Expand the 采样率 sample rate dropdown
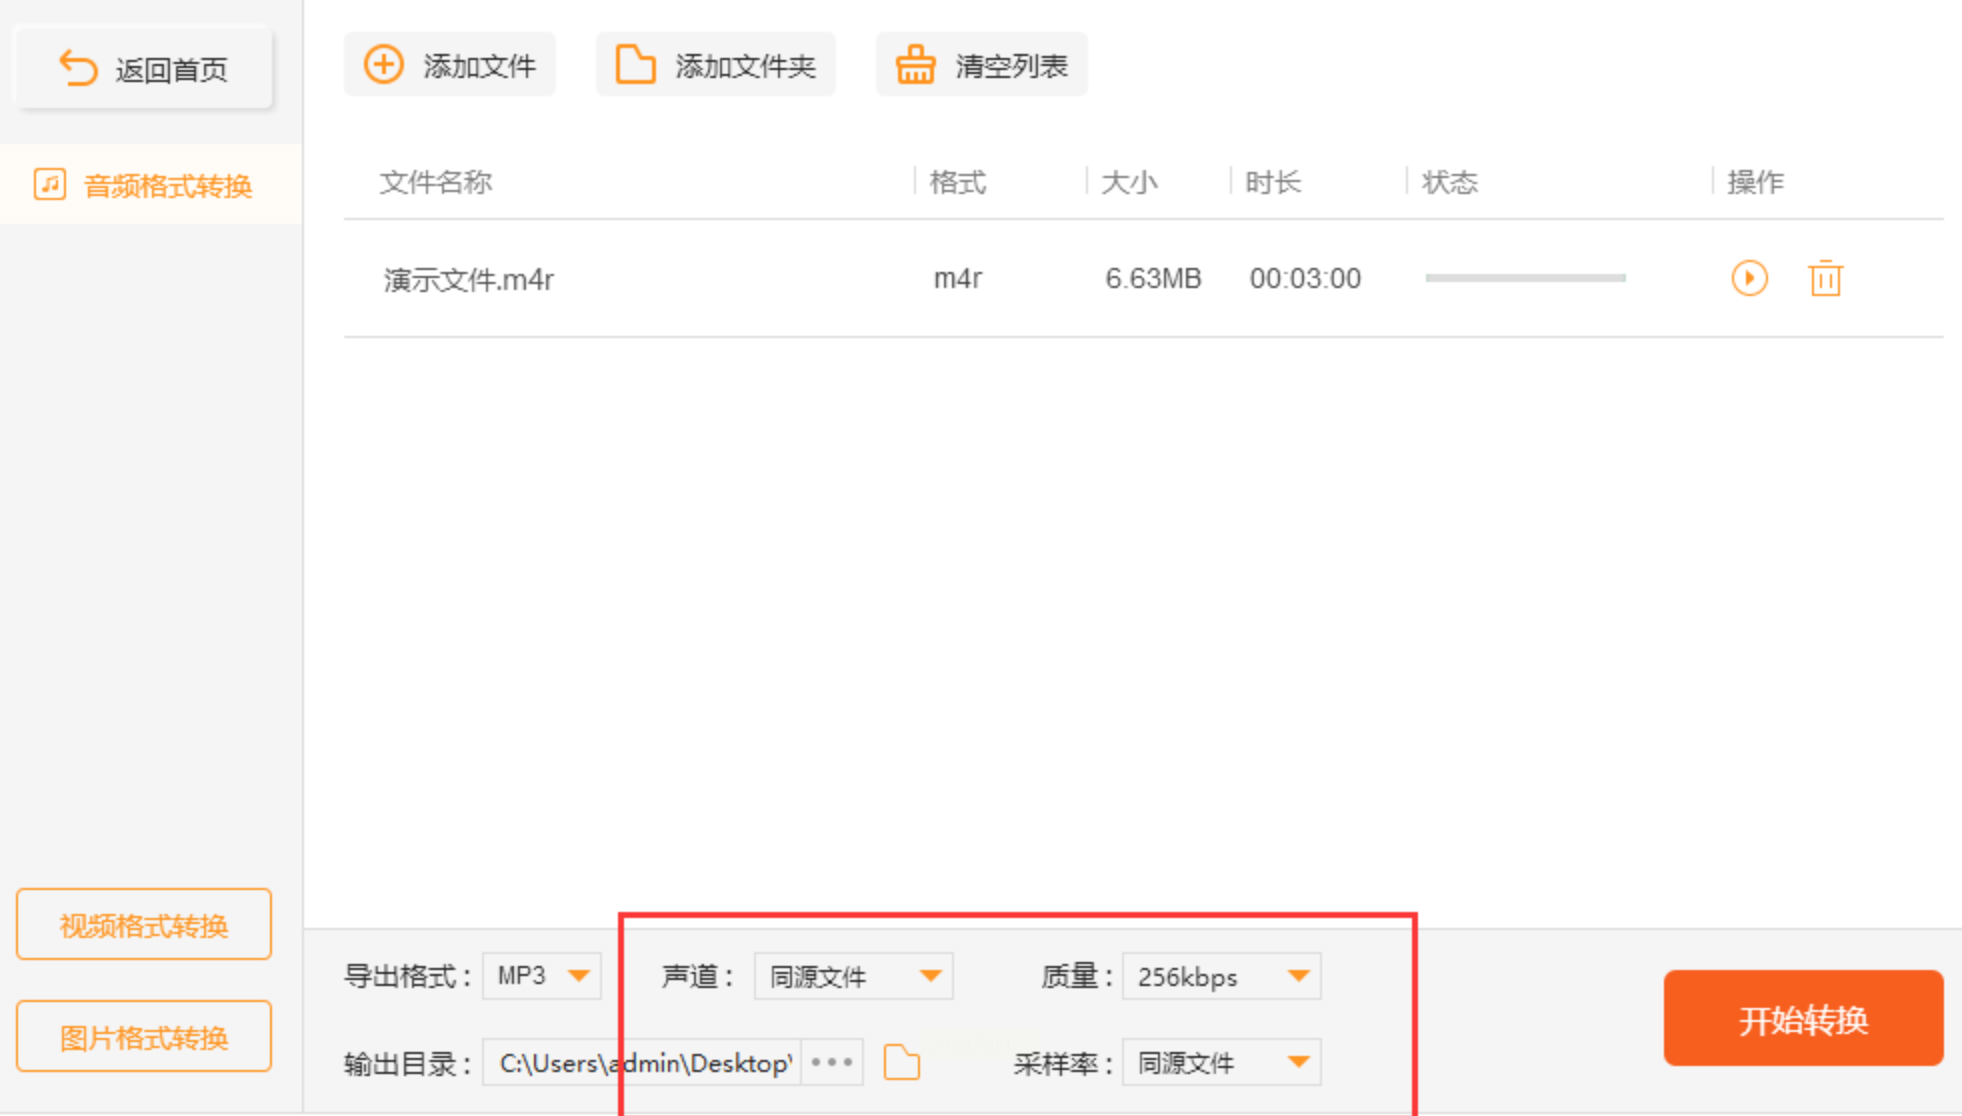This screenshot has width=1962, height=1116. click(1221, 1062)
